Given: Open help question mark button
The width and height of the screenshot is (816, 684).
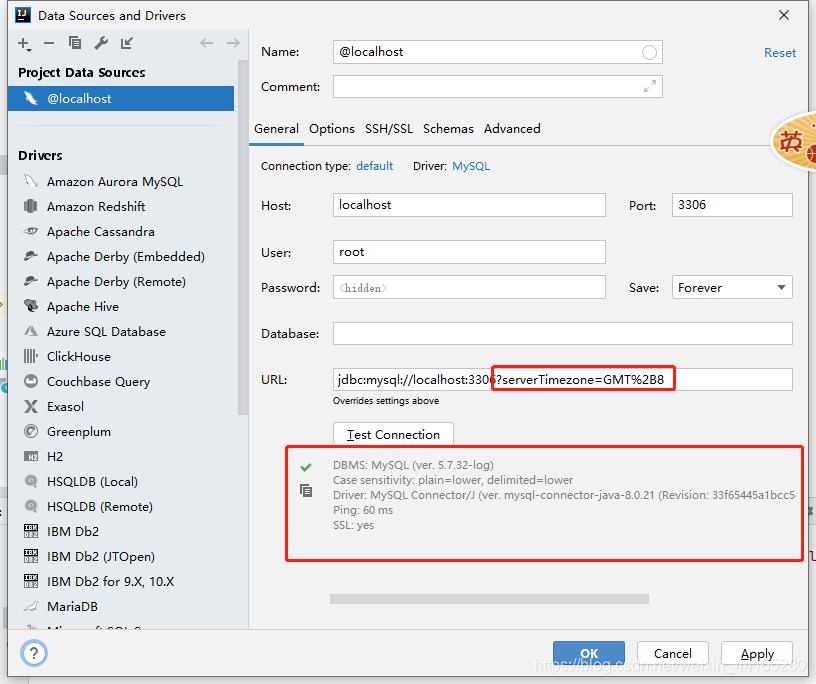Looking at the screenshot, I should click(34, 653).
